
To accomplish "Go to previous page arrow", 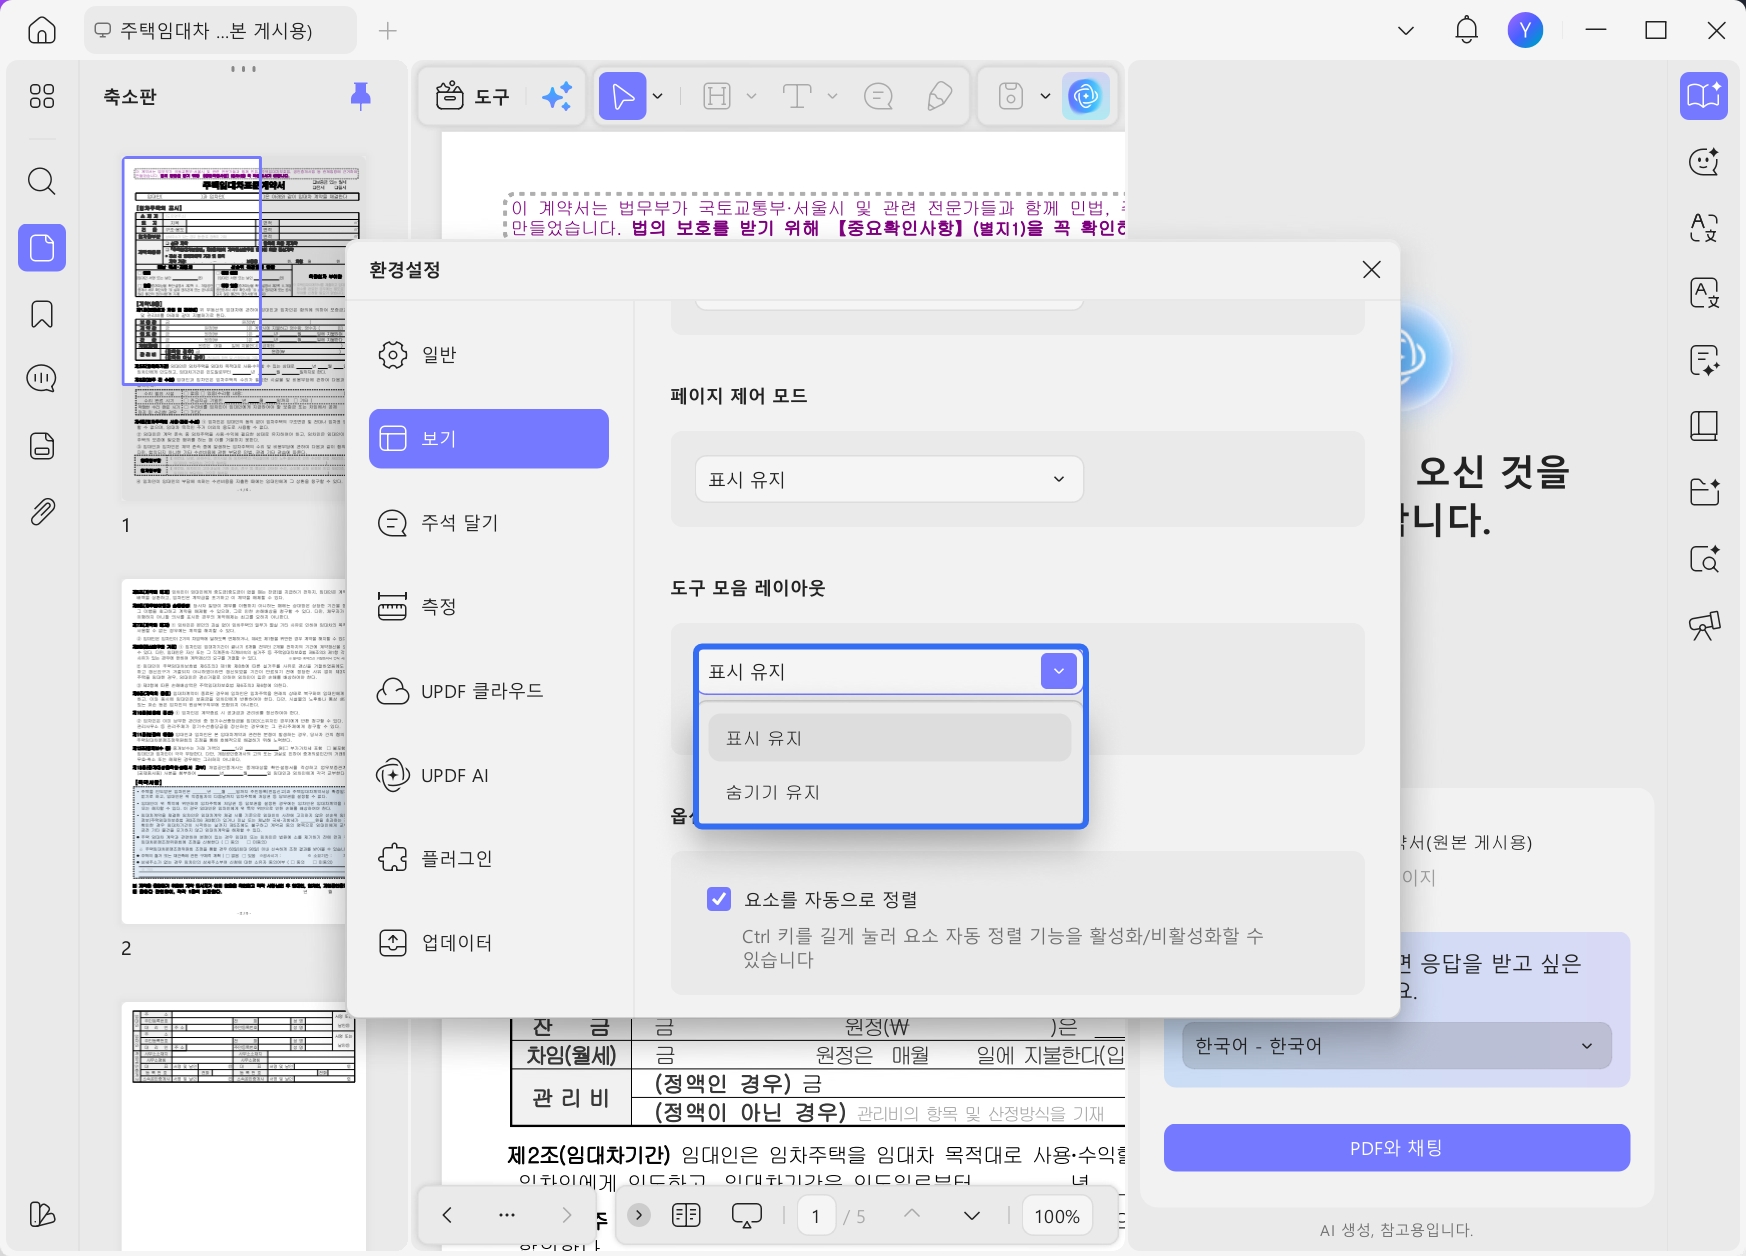I will click(x=911, y=1213).
